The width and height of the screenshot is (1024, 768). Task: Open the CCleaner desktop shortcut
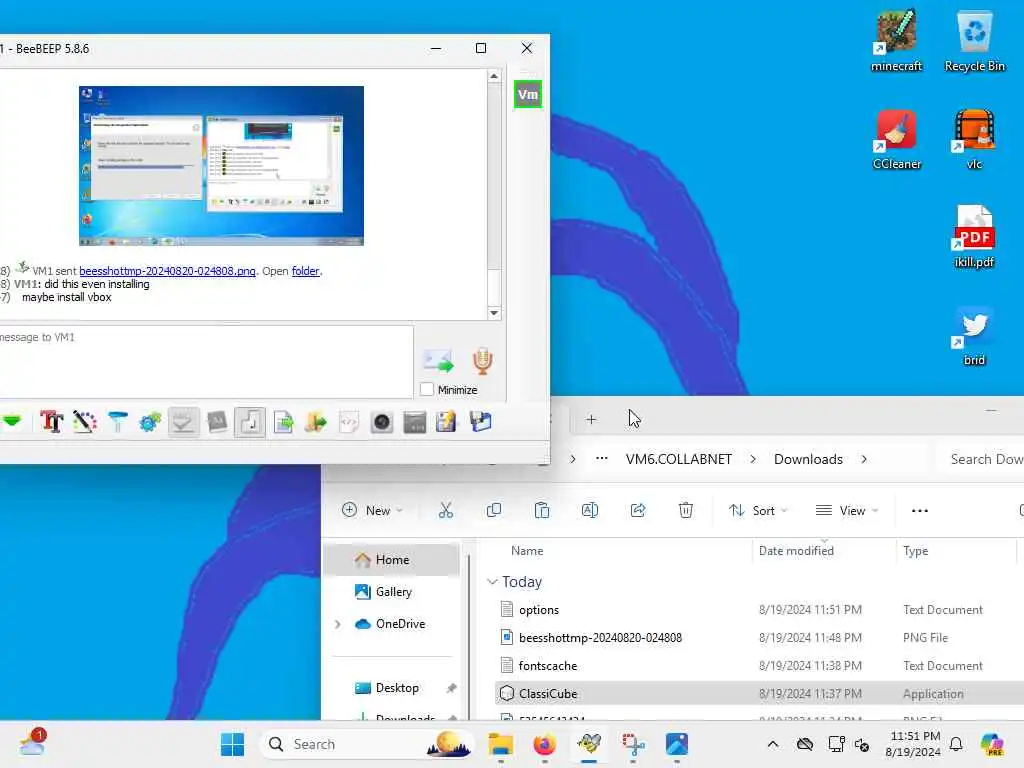pos(896,139)
